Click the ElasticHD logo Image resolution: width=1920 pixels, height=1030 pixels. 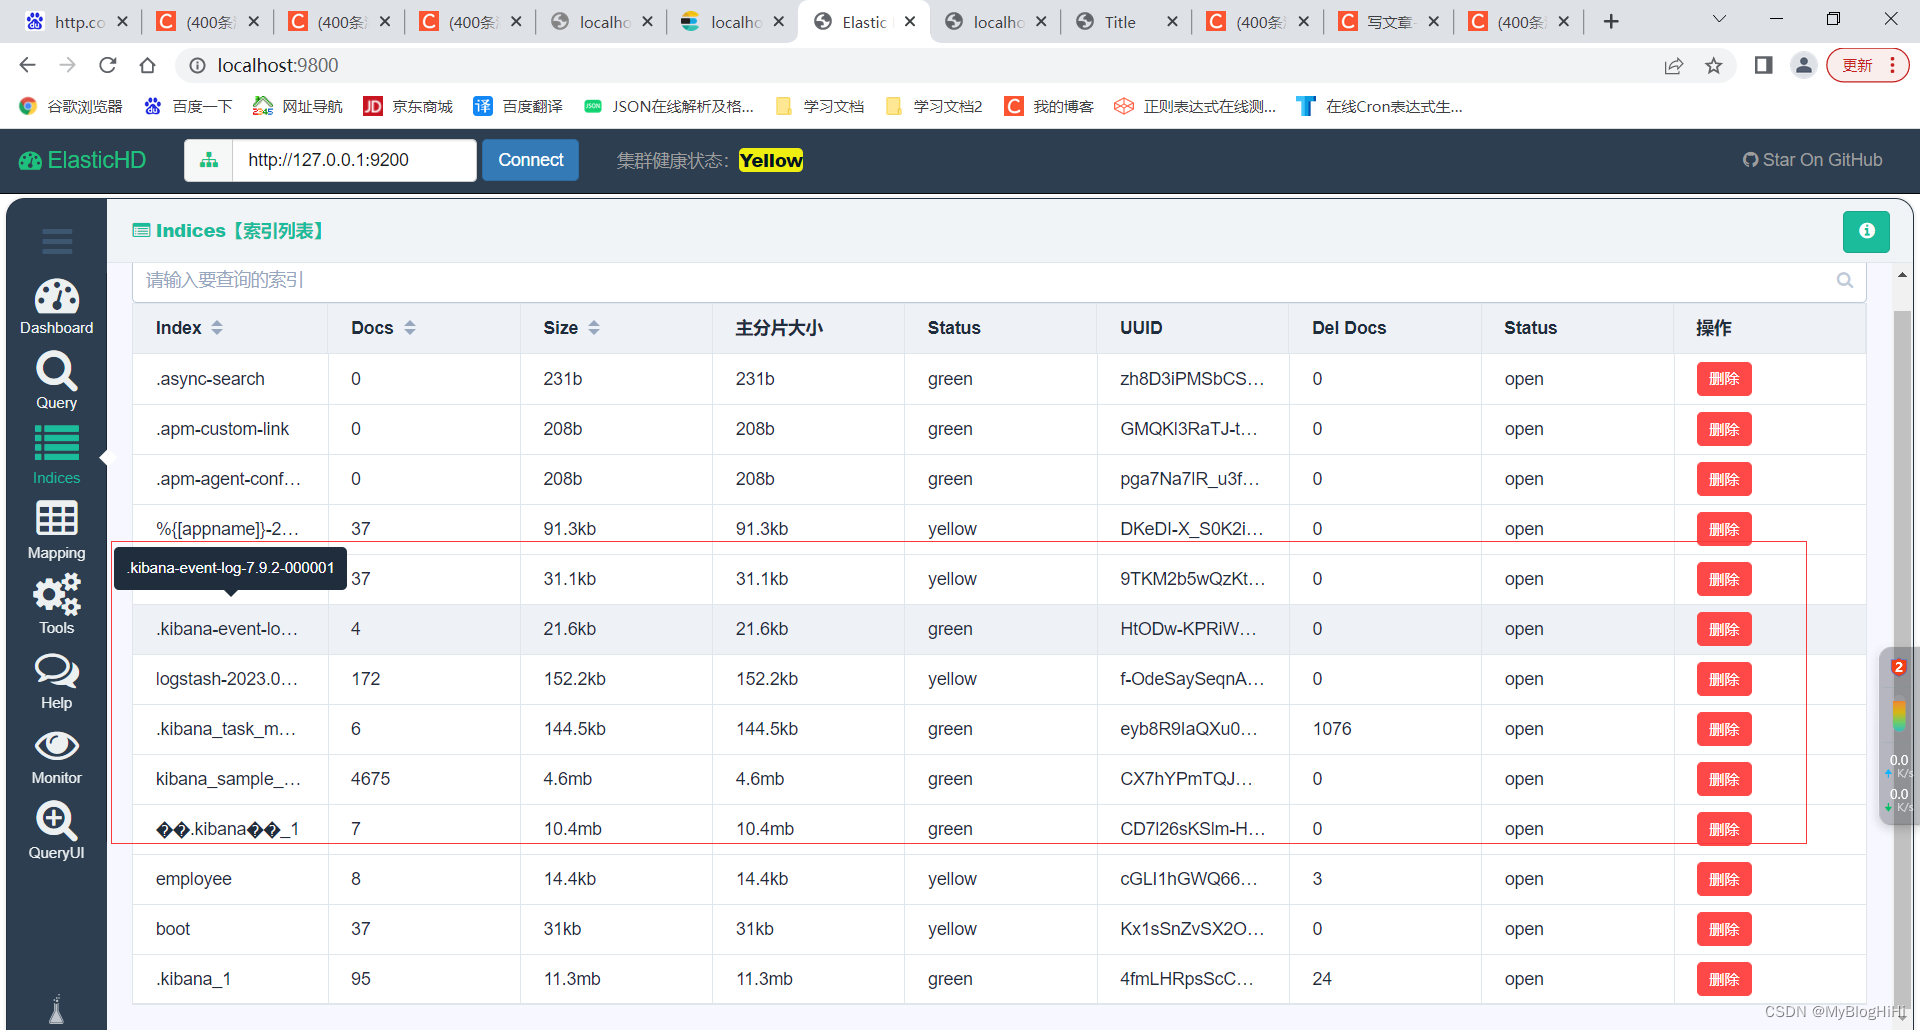click(83, 160)
